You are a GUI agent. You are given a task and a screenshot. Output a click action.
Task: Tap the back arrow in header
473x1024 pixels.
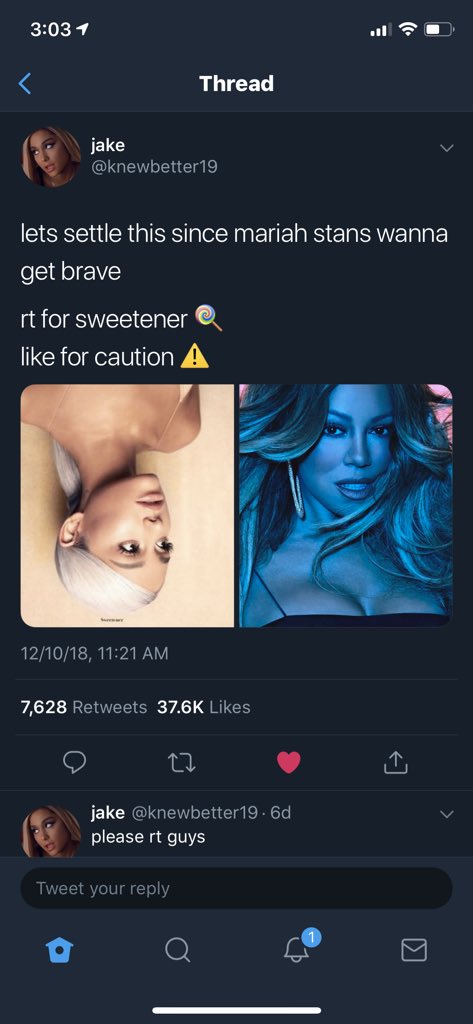24,84
